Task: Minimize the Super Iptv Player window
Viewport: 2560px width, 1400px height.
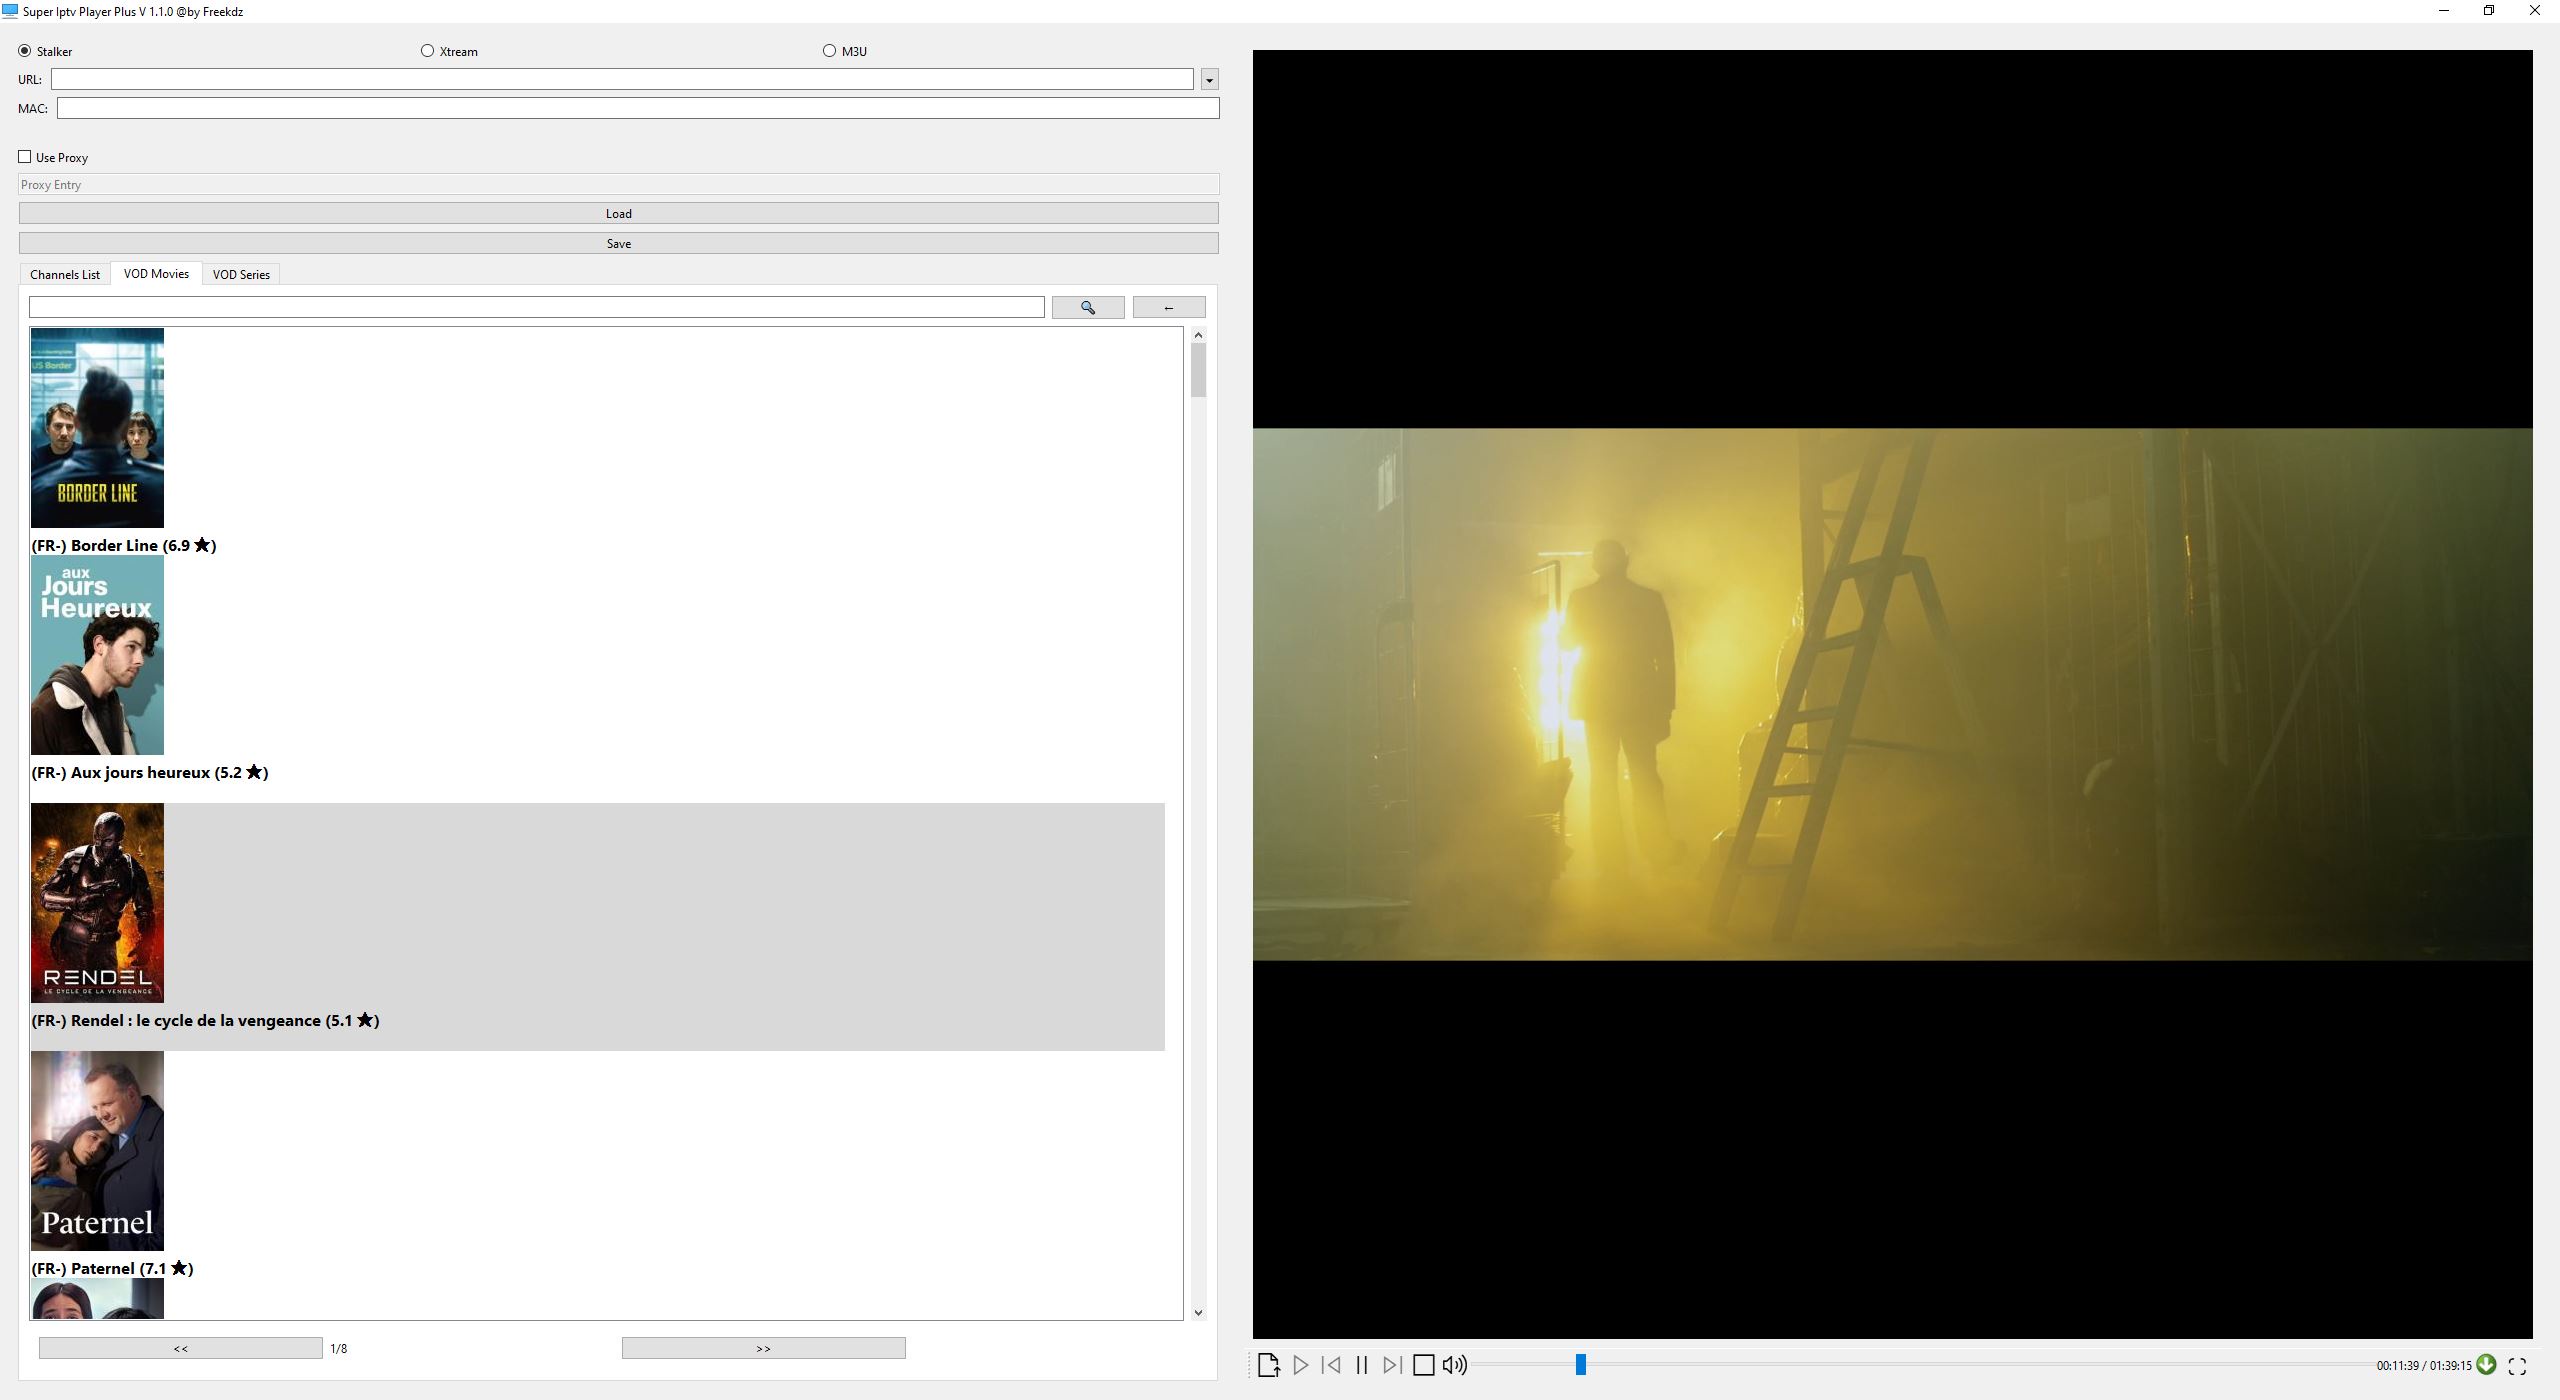Action: (2444, 11)
